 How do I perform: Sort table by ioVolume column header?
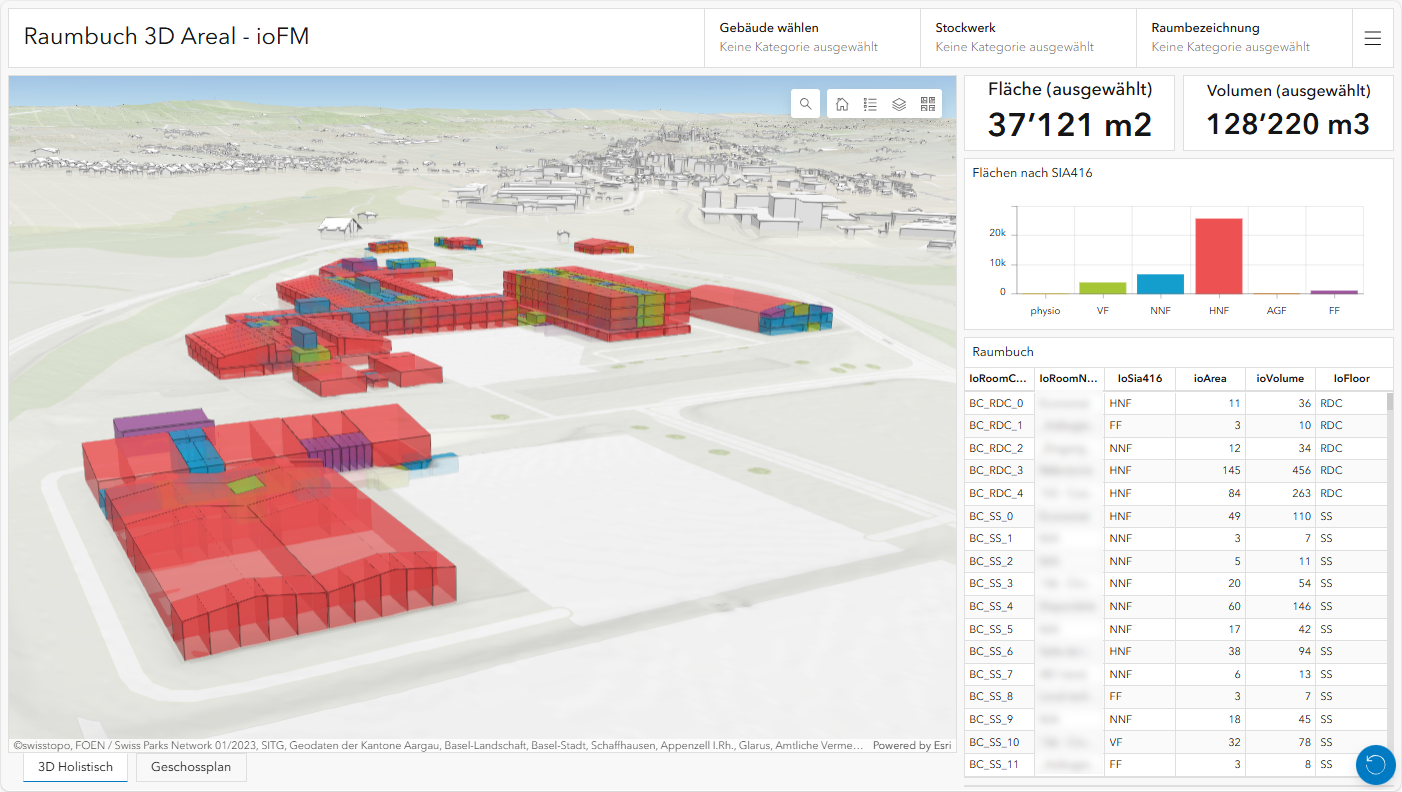1279,379
